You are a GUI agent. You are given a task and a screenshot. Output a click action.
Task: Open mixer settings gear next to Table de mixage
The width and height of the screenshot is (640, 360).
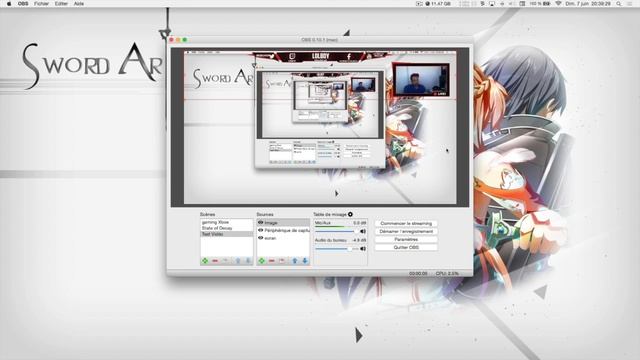click(350, 214)
